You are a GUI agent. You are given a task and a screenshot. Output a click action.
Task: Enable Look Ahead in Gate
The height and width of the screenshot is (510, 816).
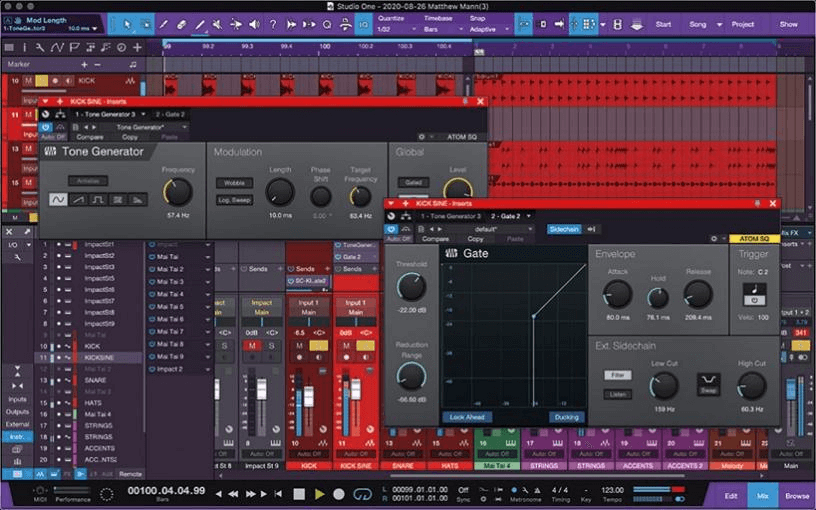click(467, 417)
